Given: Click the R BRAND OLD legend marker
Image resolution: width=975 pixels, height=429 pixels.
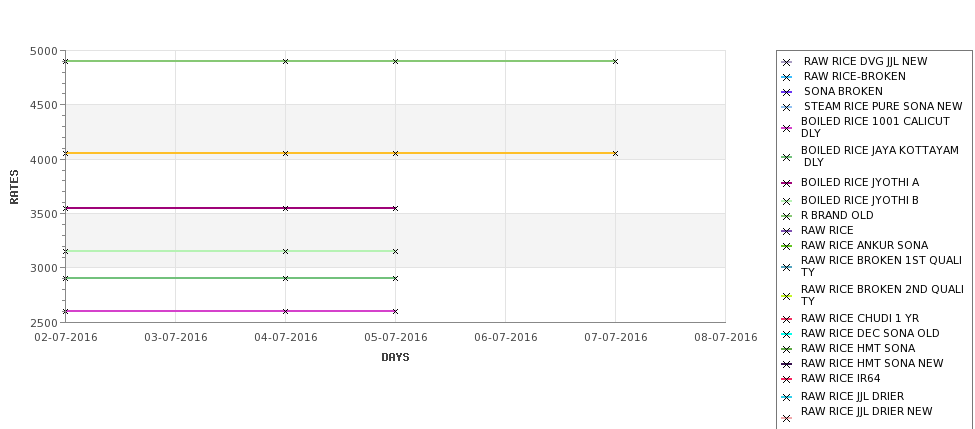Looking at the screenshot, I should (787, 216).
